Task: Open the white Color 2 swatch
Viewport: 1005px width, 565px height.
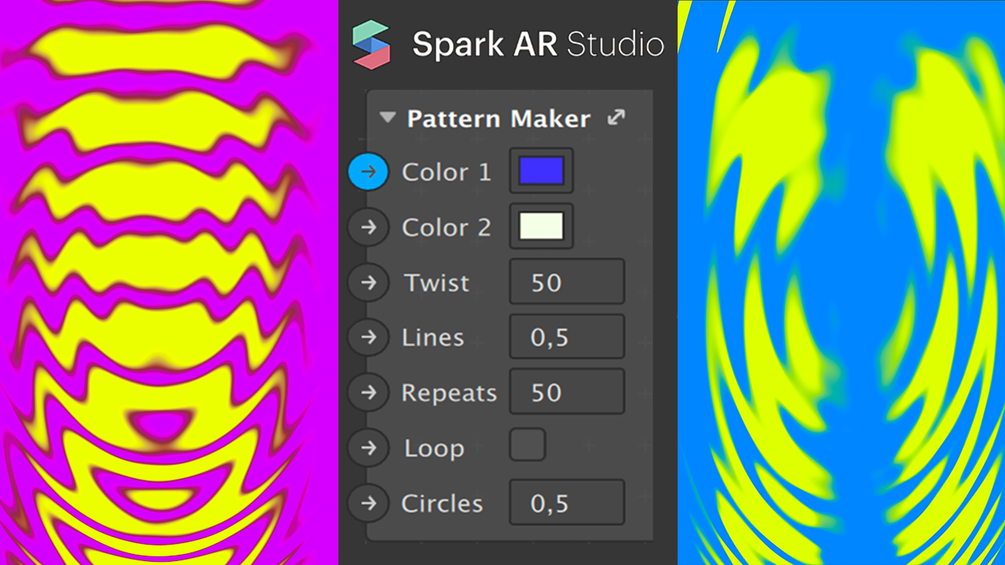Action: pos(541,226)
